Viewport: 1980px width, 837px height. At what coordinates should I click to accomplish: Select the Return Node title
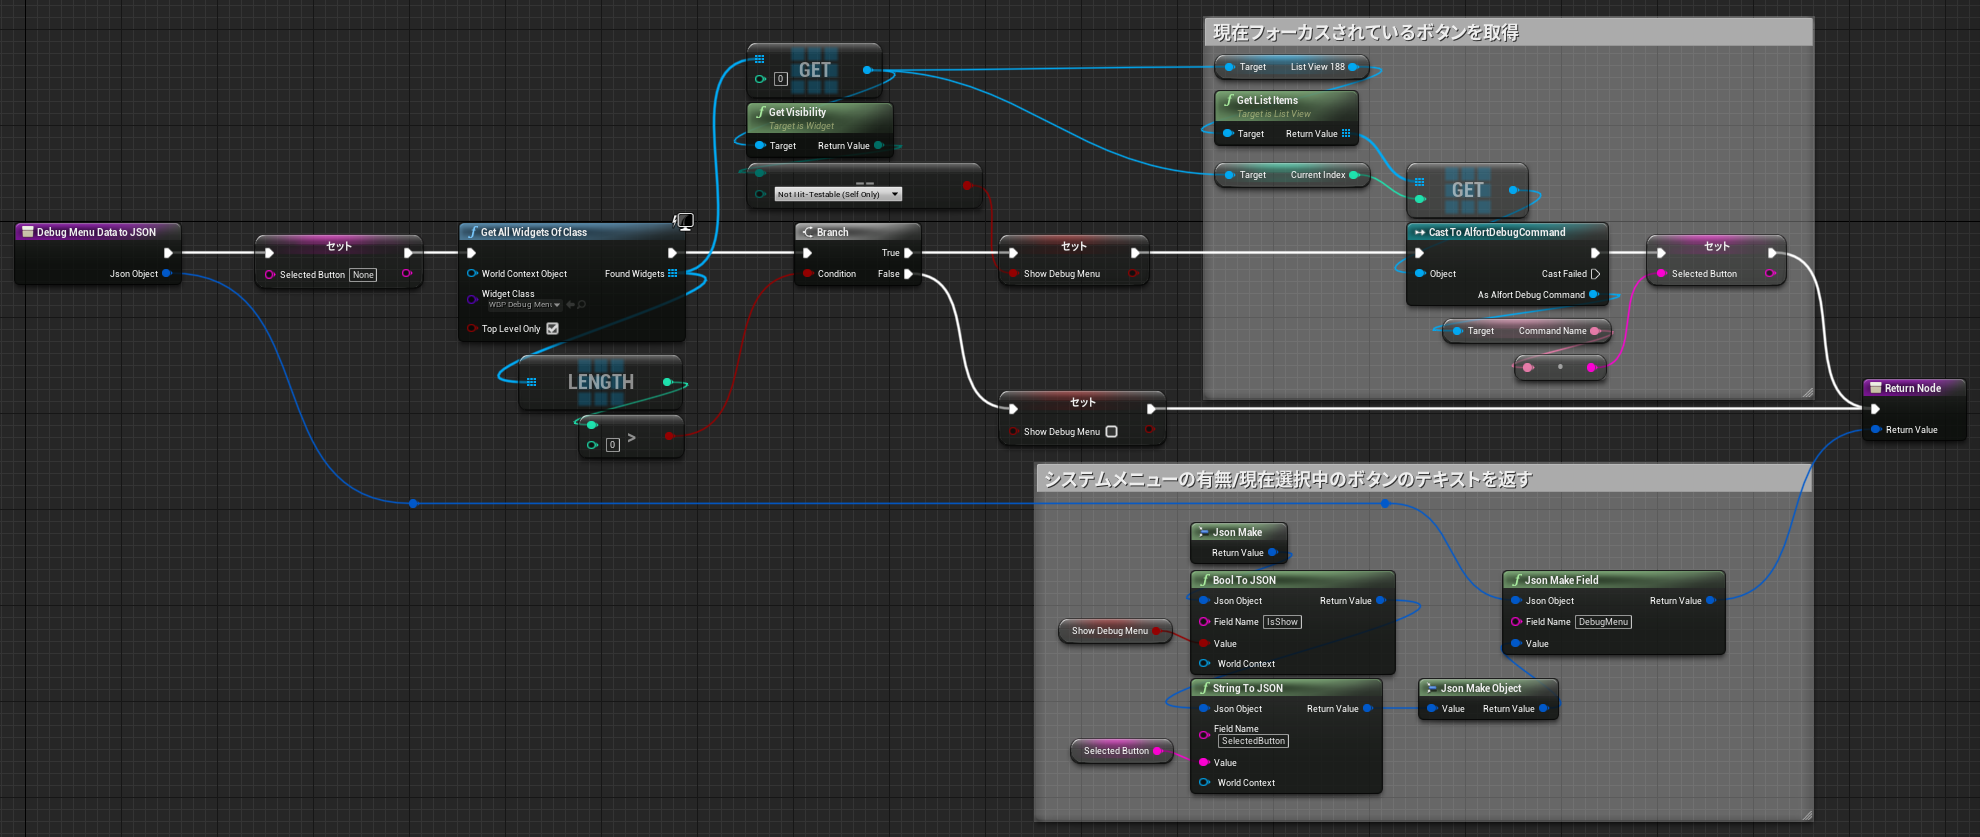tap(1912, 388)
